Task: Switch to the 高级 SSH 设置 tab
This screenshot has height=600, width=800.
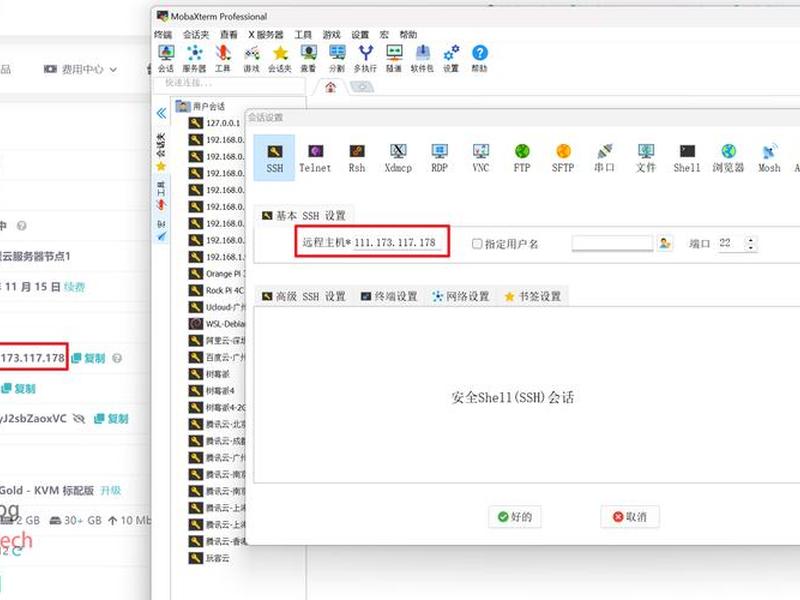Action: pyautogui.click(x=304, y=296)
